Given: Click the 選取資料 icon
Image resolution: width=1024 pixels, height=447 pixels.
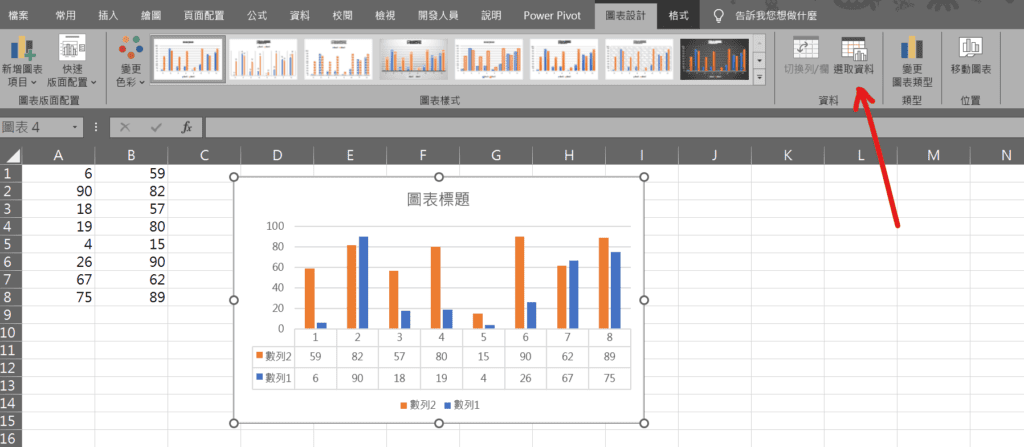Looking at the screenshot, I should (854, 50).
